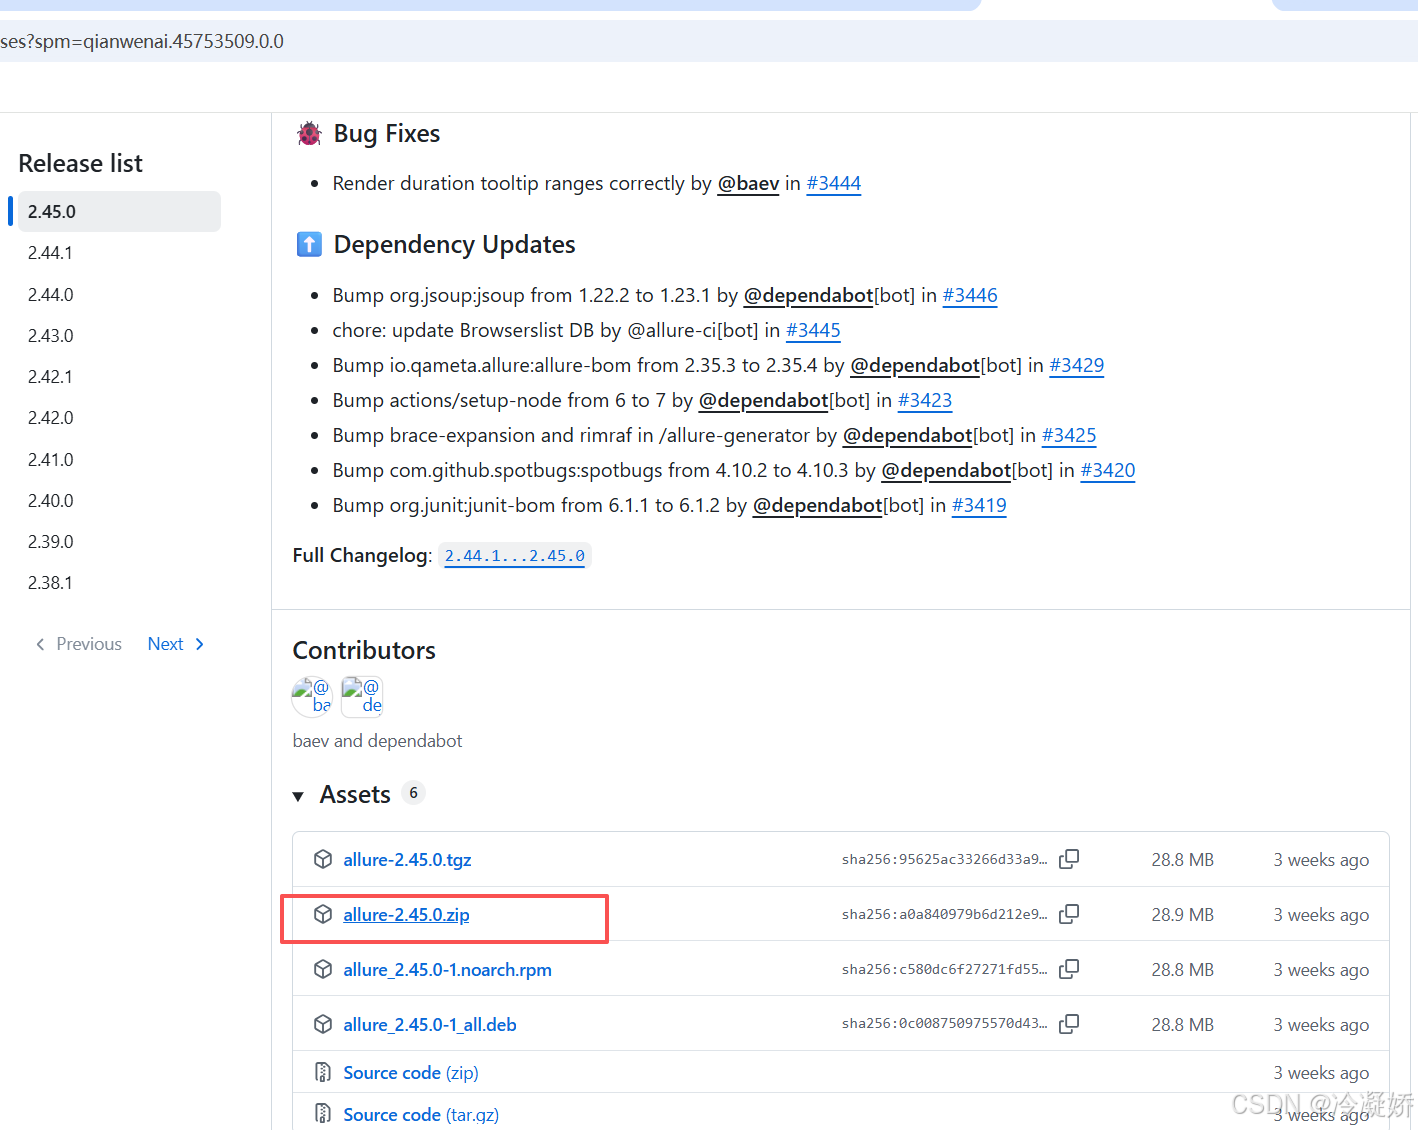The image size is (1418, 1130).
Task: Open pull request #3445
Action: [x=813, y=330]
